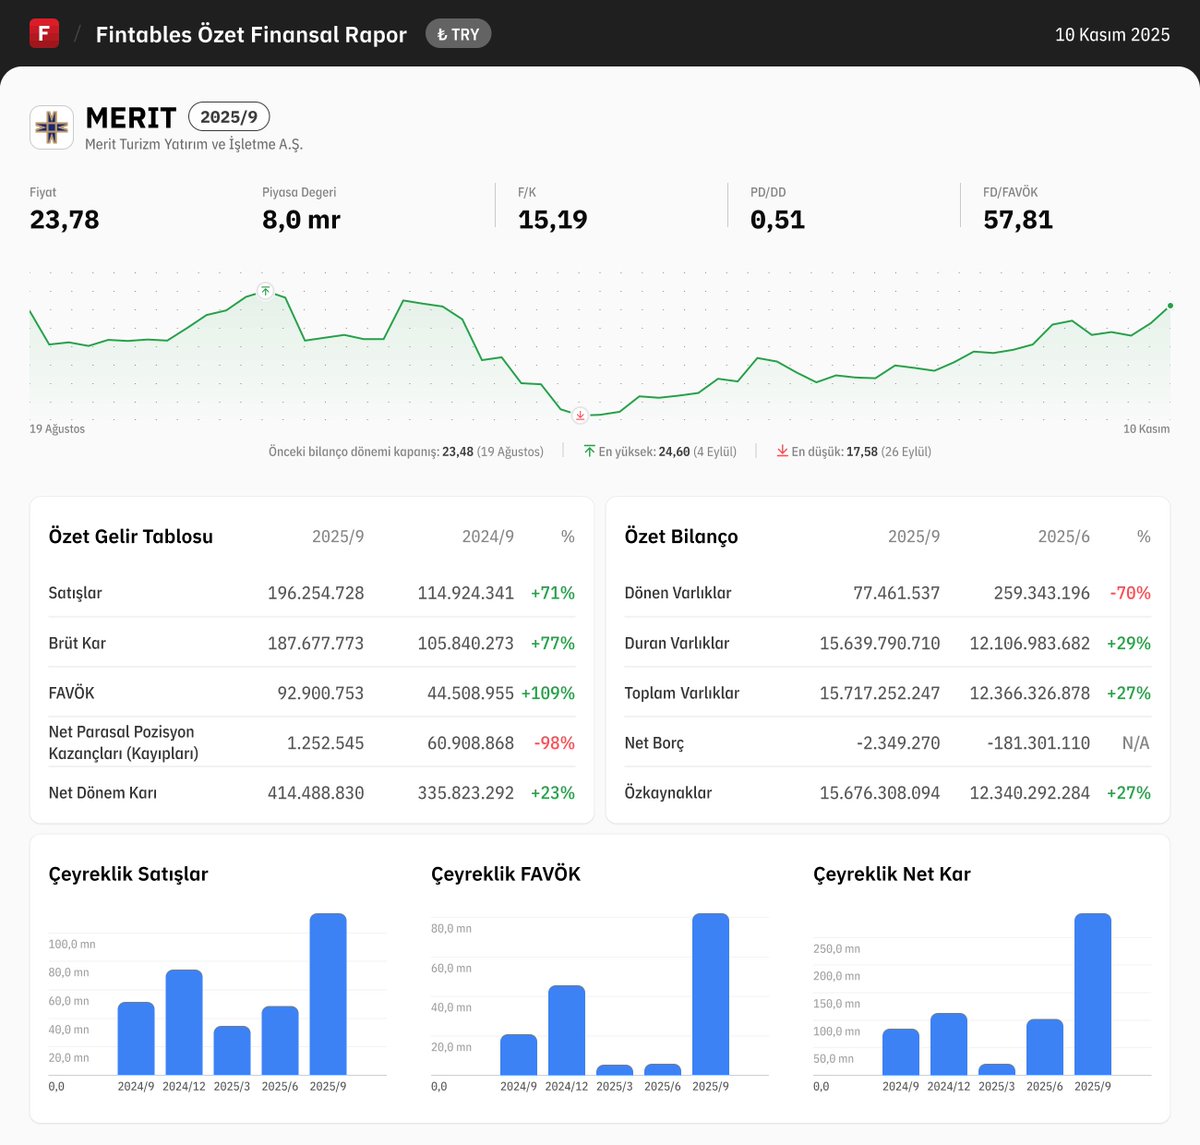
Task: Click the green up-arrow icon beside En yüksek
Action: pyautogui.click(x=589, y=451)
